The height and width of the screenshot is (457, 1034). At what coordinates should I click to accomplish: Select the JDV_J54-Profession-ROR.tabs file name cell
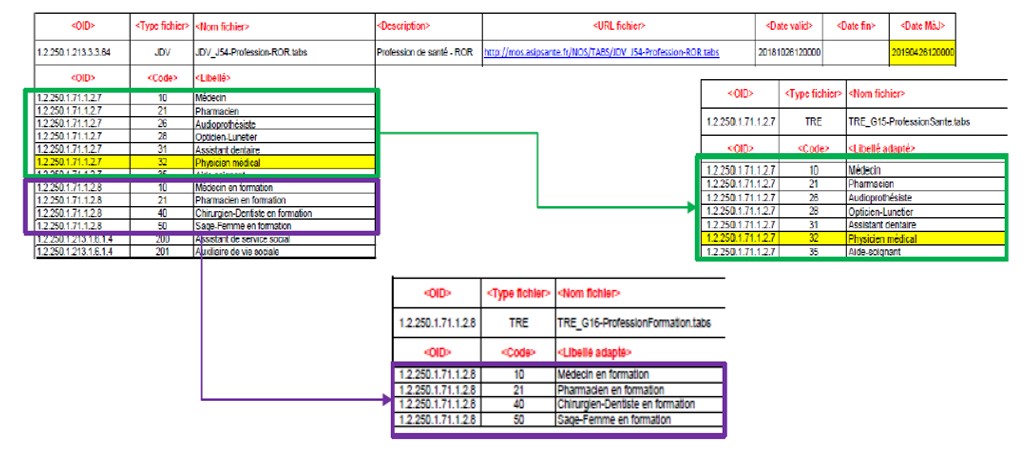pyautogui.click(x=285, y=52)
